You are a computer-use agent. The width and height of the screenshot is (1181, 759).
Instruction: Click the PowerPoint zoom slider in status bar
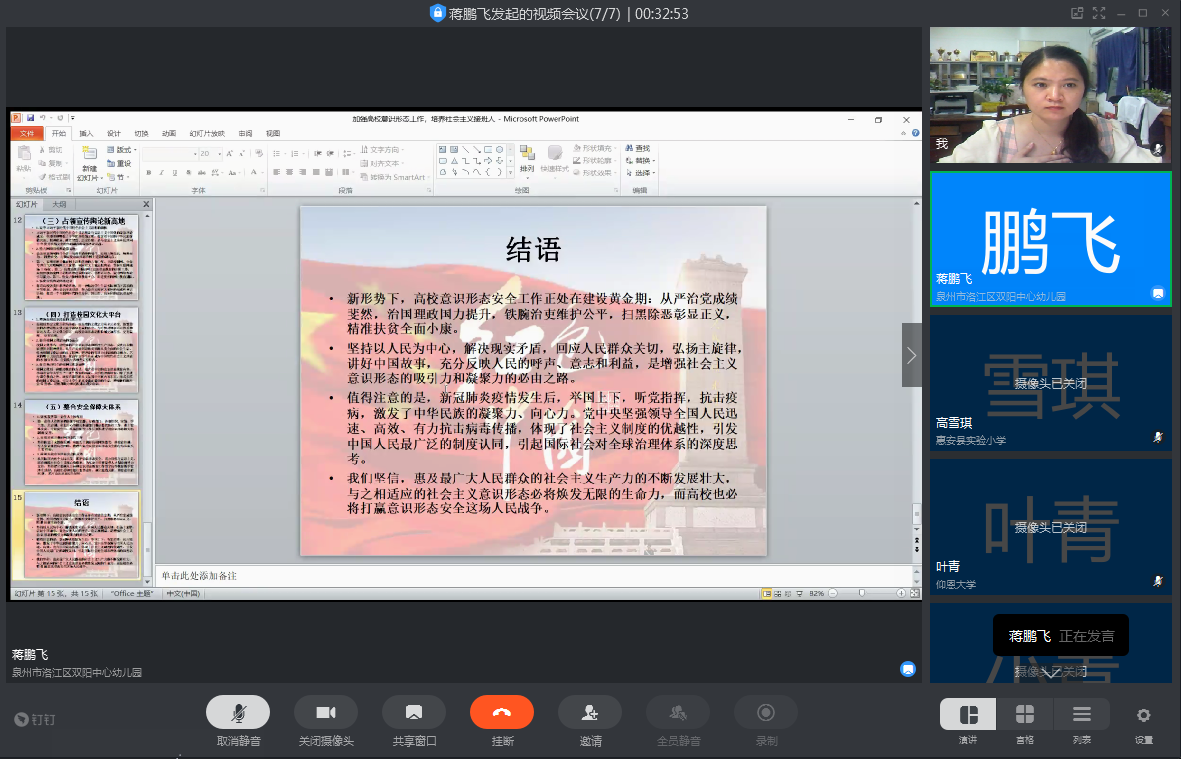862,593
